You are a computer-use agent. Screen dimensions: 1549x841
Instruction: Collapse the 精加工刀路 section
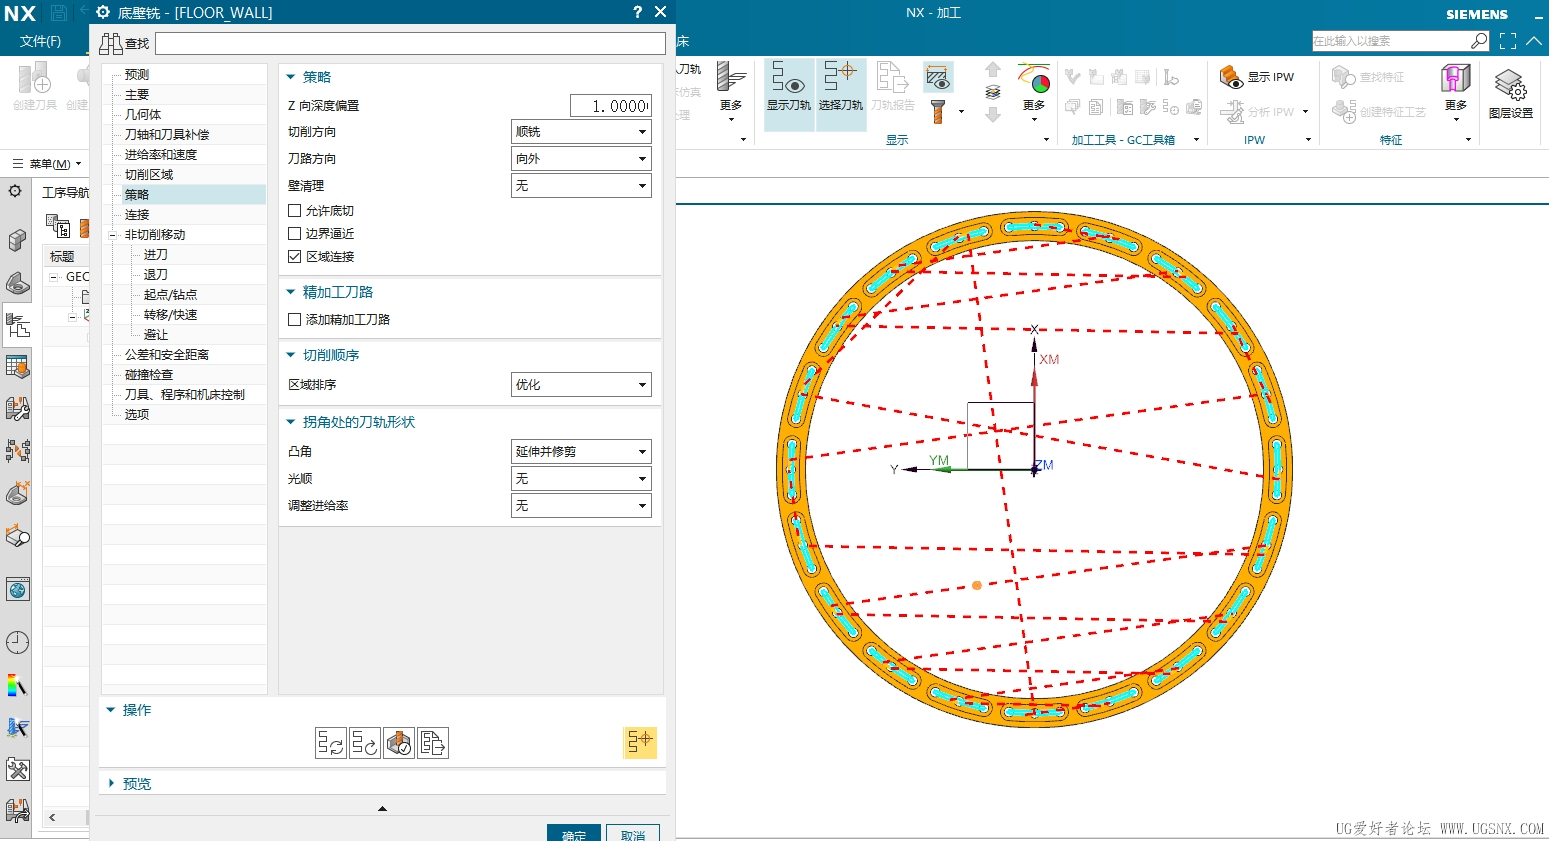click(330, 292)
